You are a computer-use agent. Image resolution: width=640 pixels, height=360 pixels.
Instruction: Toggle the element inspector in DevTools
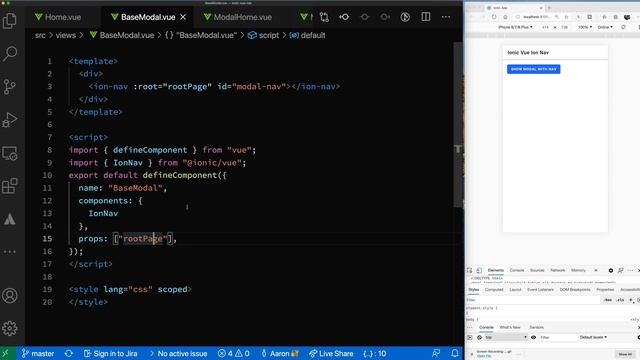point(469,270)
